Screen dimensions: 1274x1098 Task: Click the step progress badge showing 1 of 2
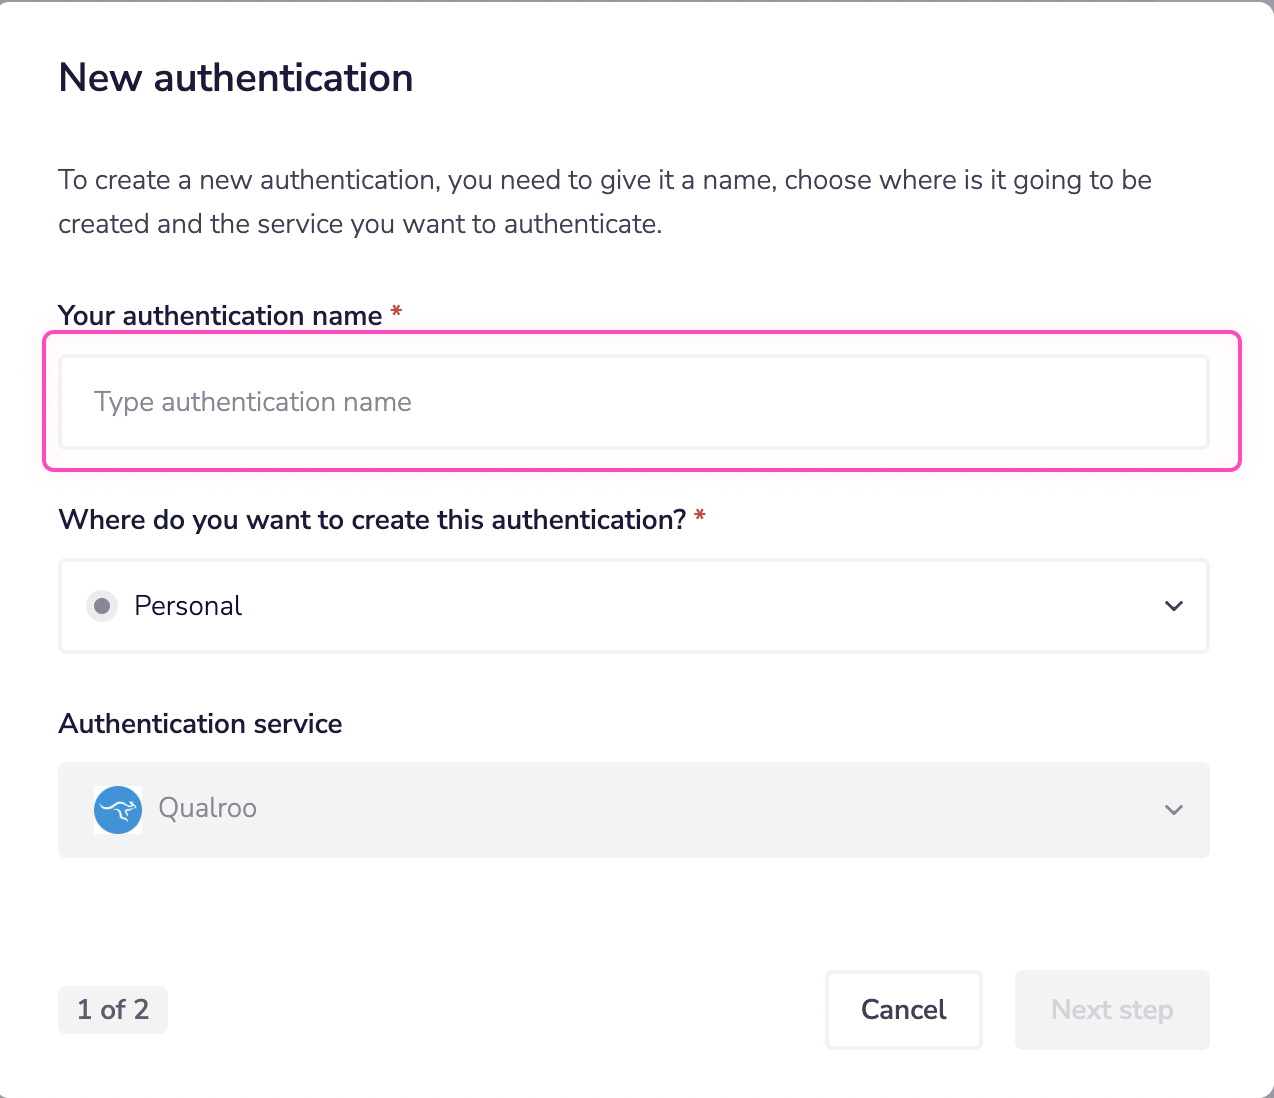112,1009
